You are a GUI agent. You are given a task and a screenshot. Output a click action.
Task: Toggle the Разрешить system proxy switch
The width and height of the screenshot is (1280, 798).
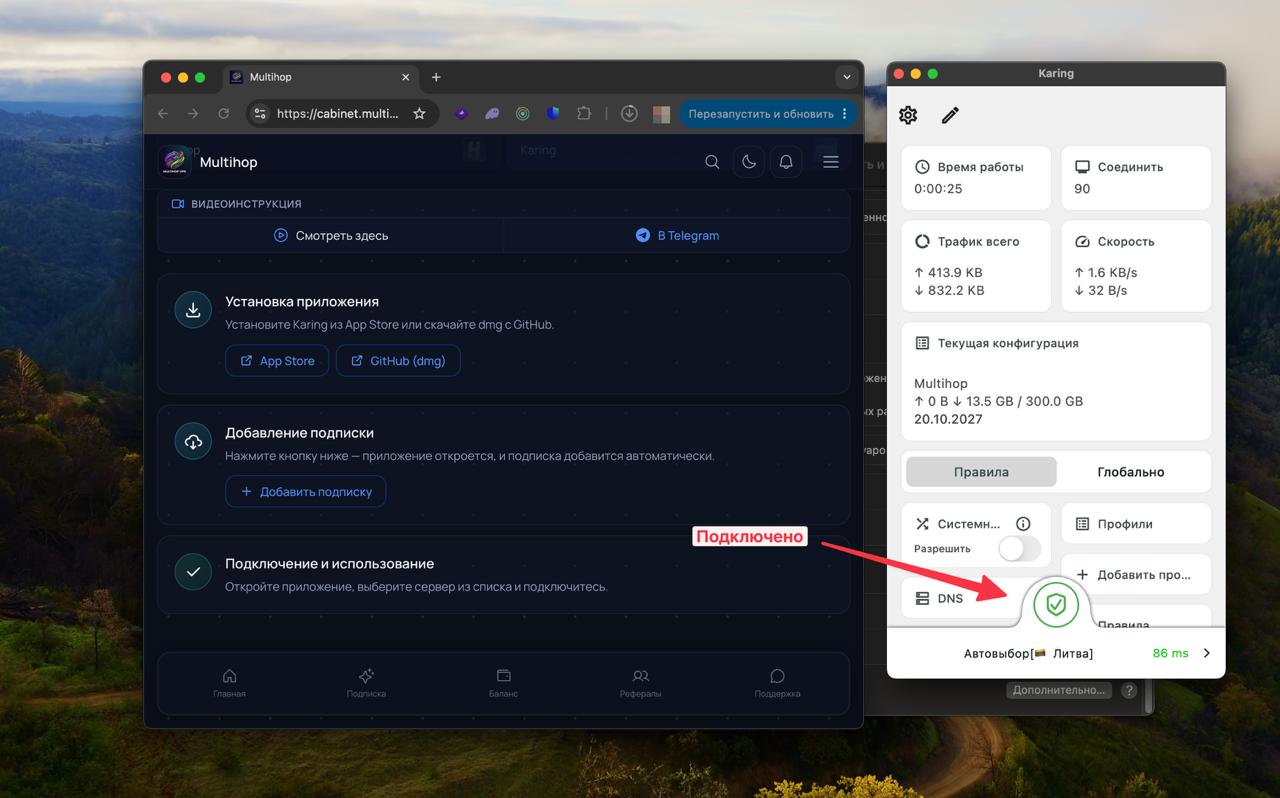pyautogui.click(x=1019, y=549)
